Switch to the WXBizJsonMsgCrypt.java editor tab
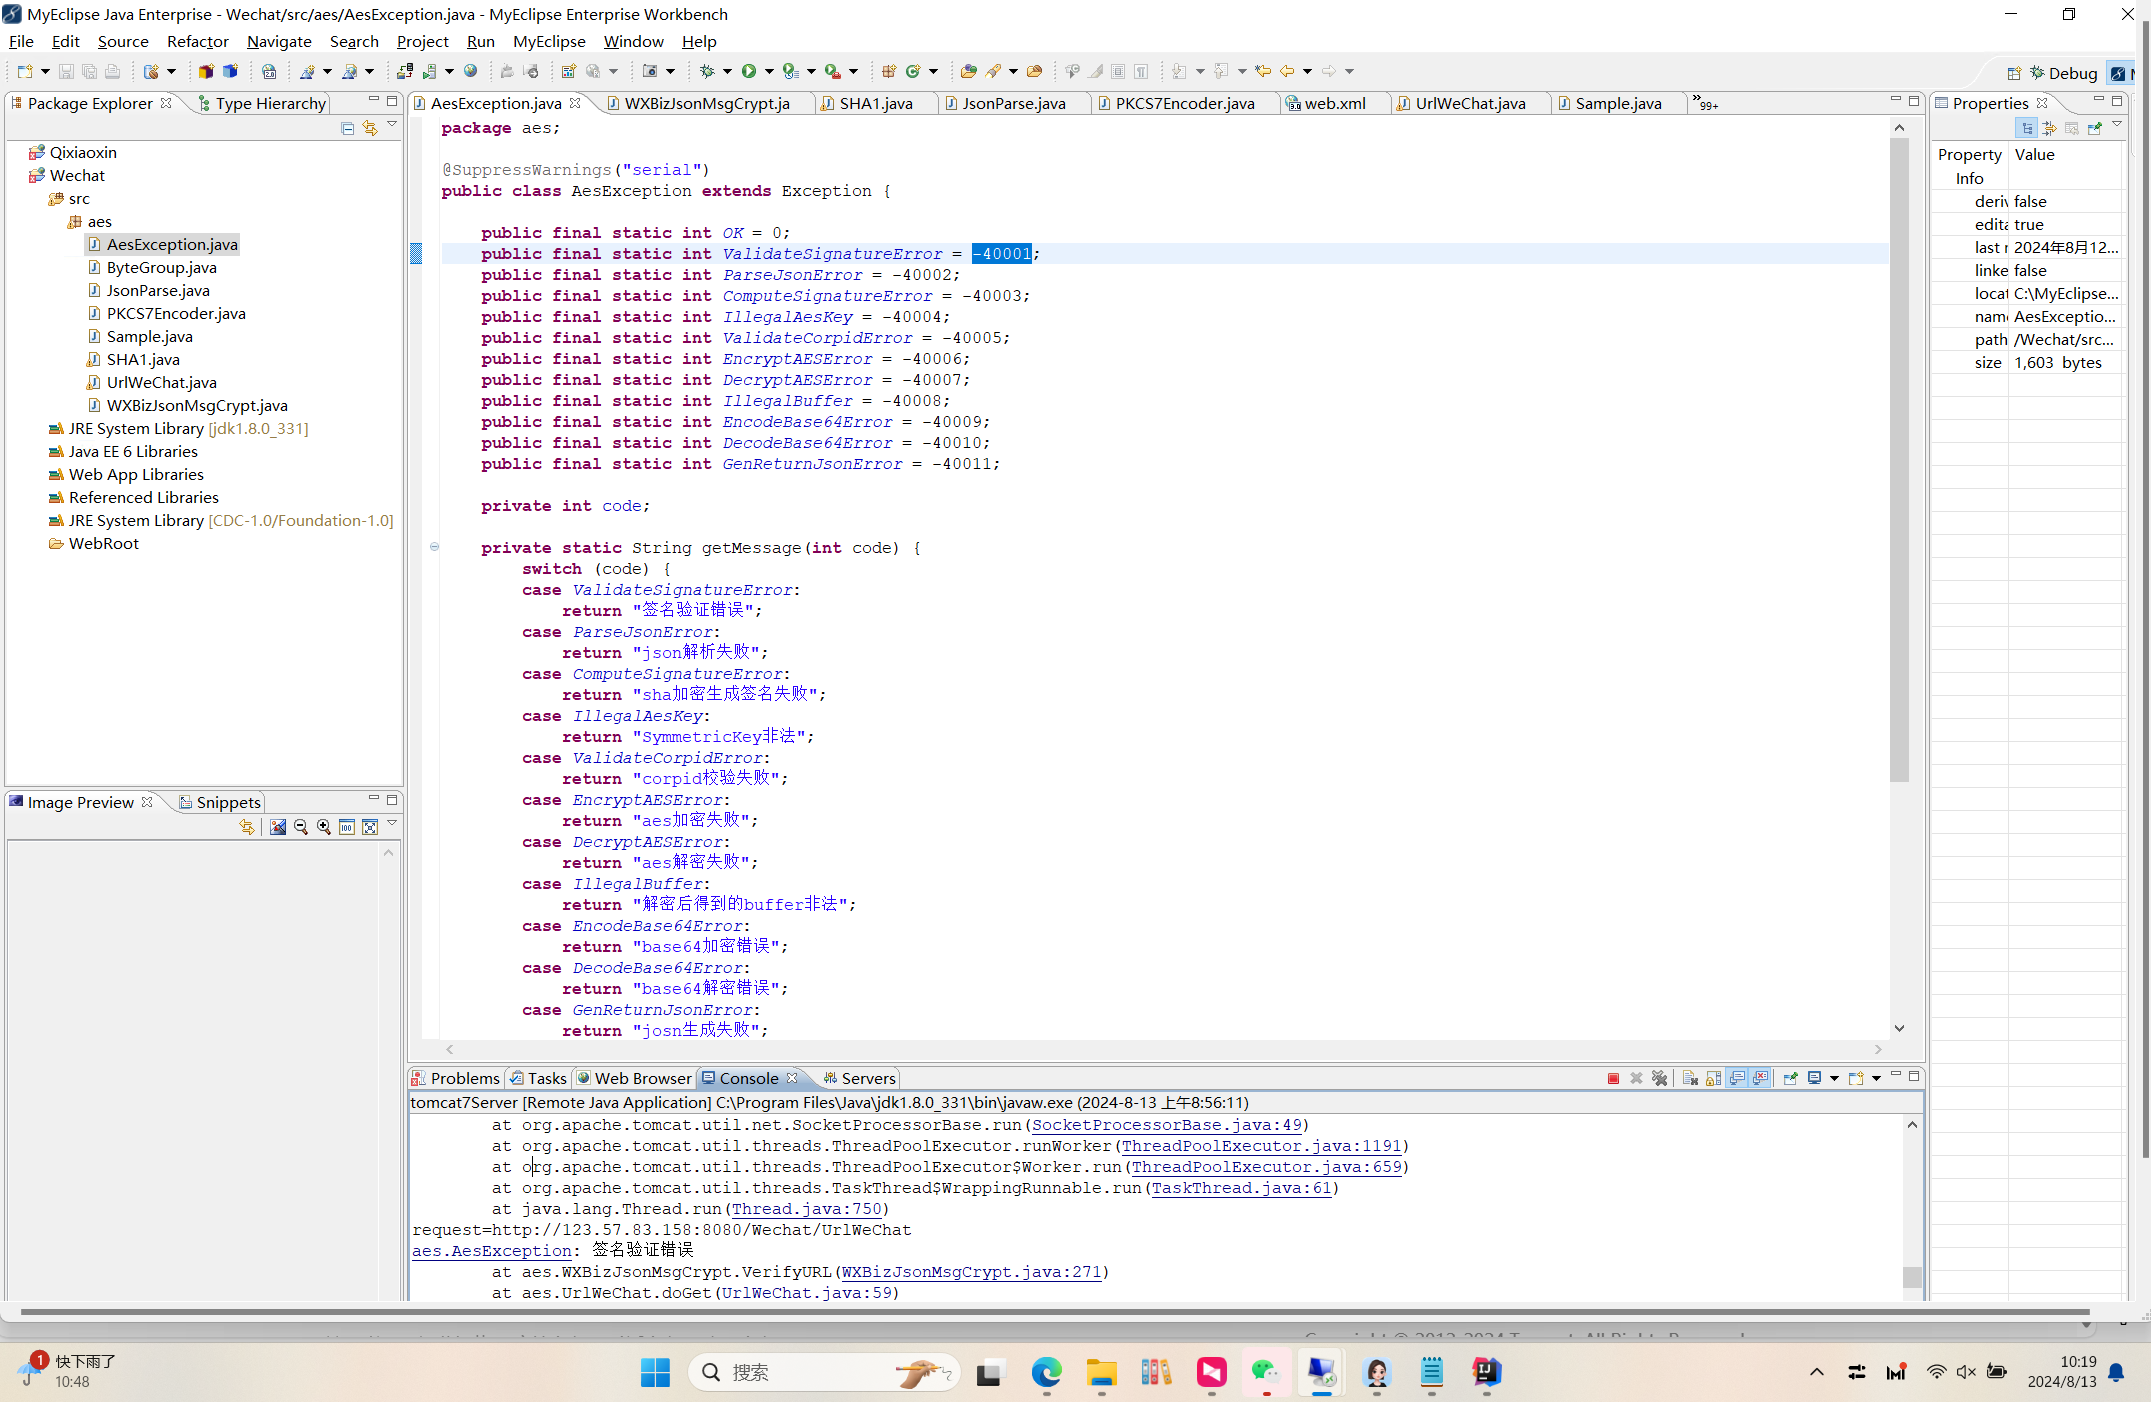The width and height of the screenshot is (2151, 1402). tap(705, 103)
